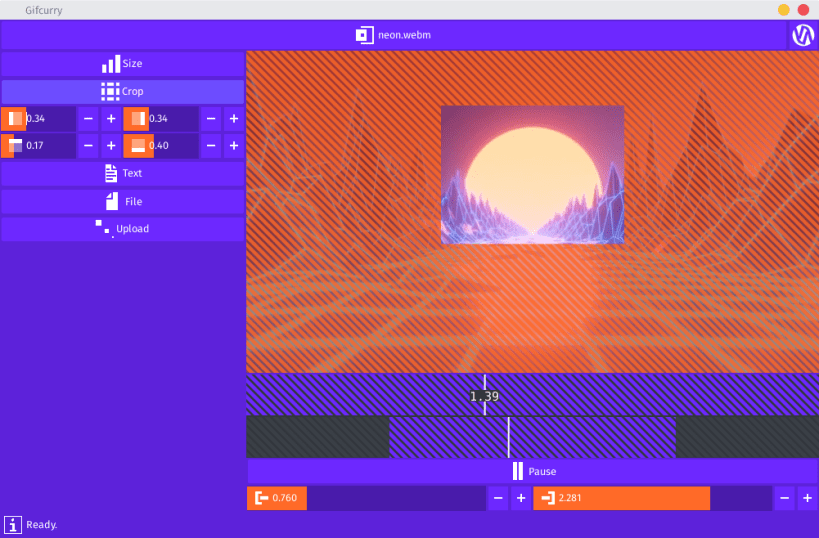The image size is (819, 538).
Task: Increase the end time value
Action: 808,498
